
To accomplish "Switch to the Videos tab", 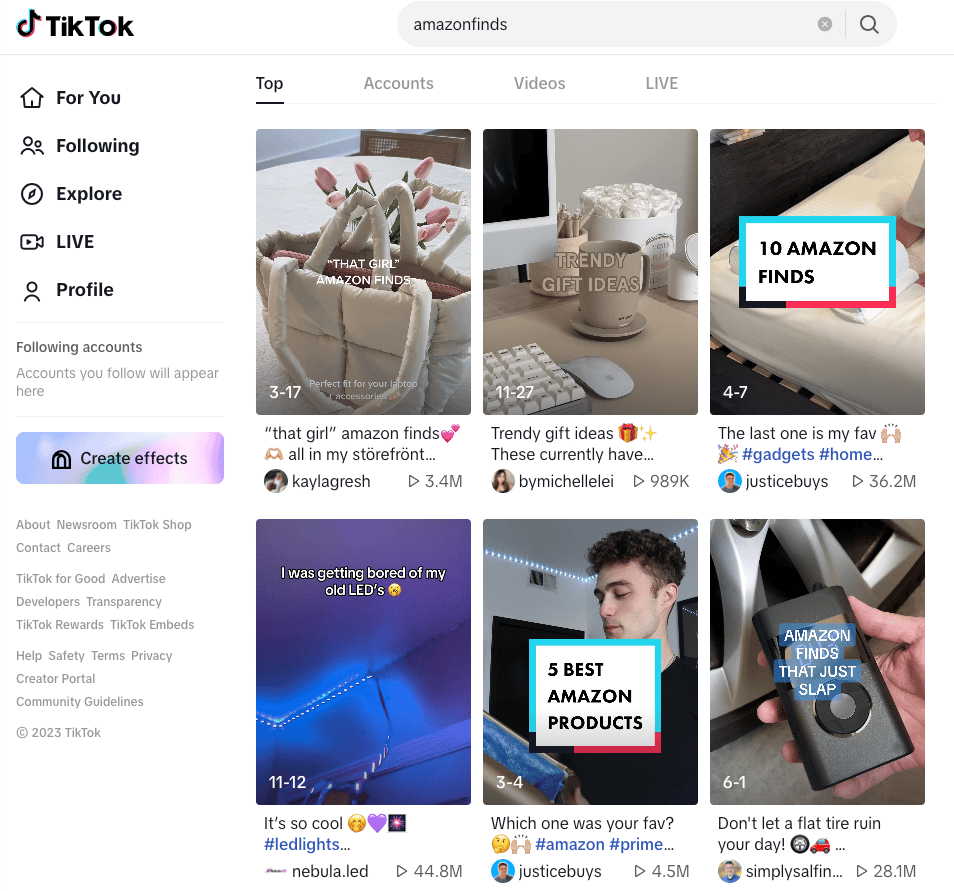I will 540,84.
